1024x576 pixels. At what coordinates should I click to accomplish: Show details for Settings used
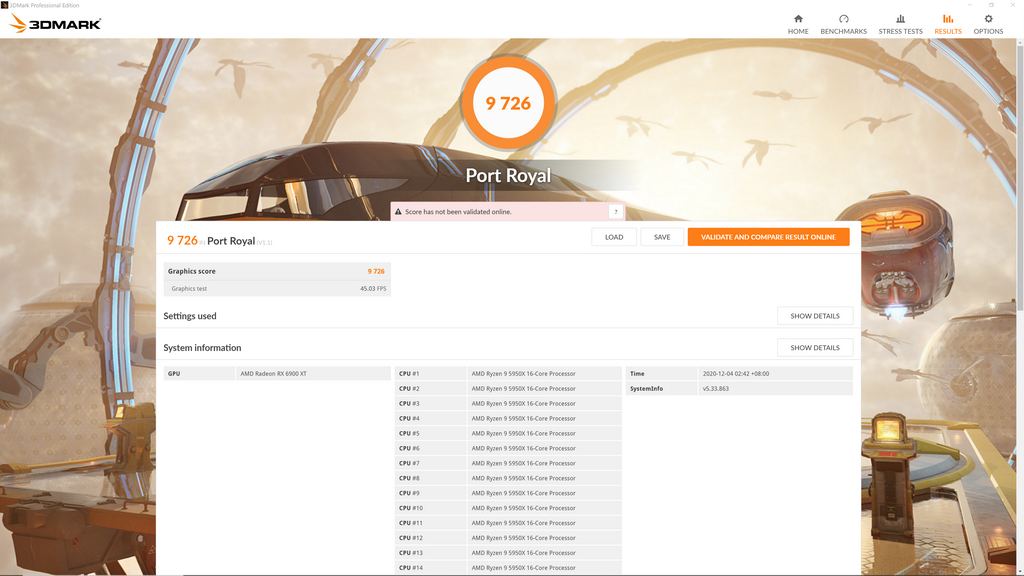click(815, 316)
